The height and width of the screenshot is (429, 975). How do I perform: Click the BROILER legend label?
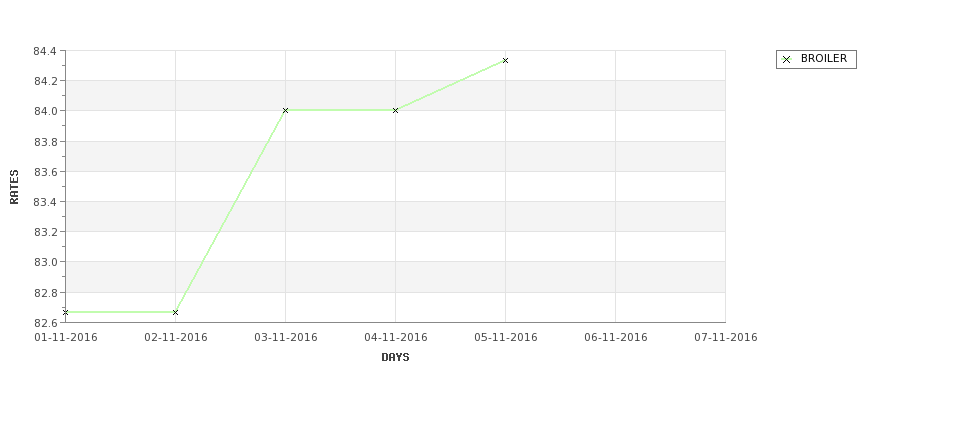pyautogui.click(x=823, y=58)
